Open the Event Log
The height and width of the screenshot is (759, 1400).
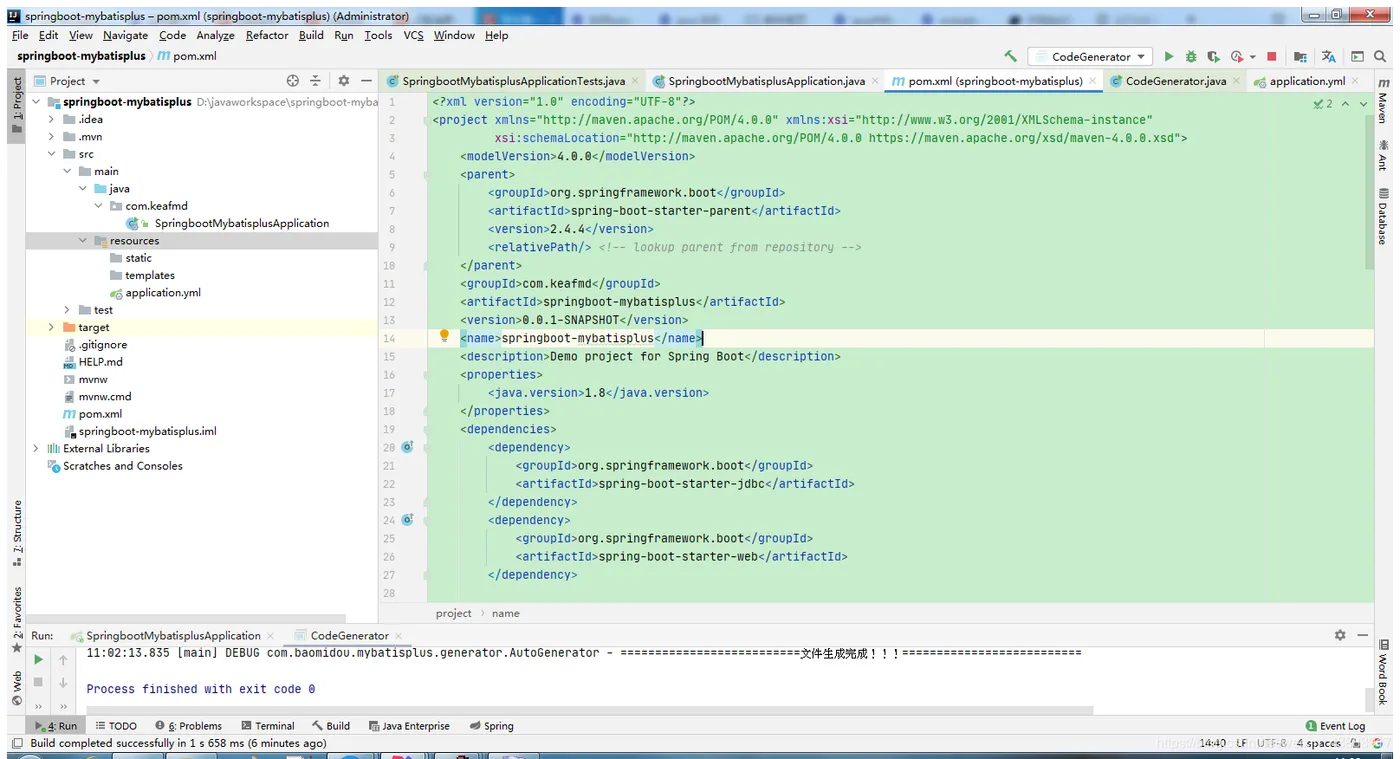click(x=1335, y=726)
